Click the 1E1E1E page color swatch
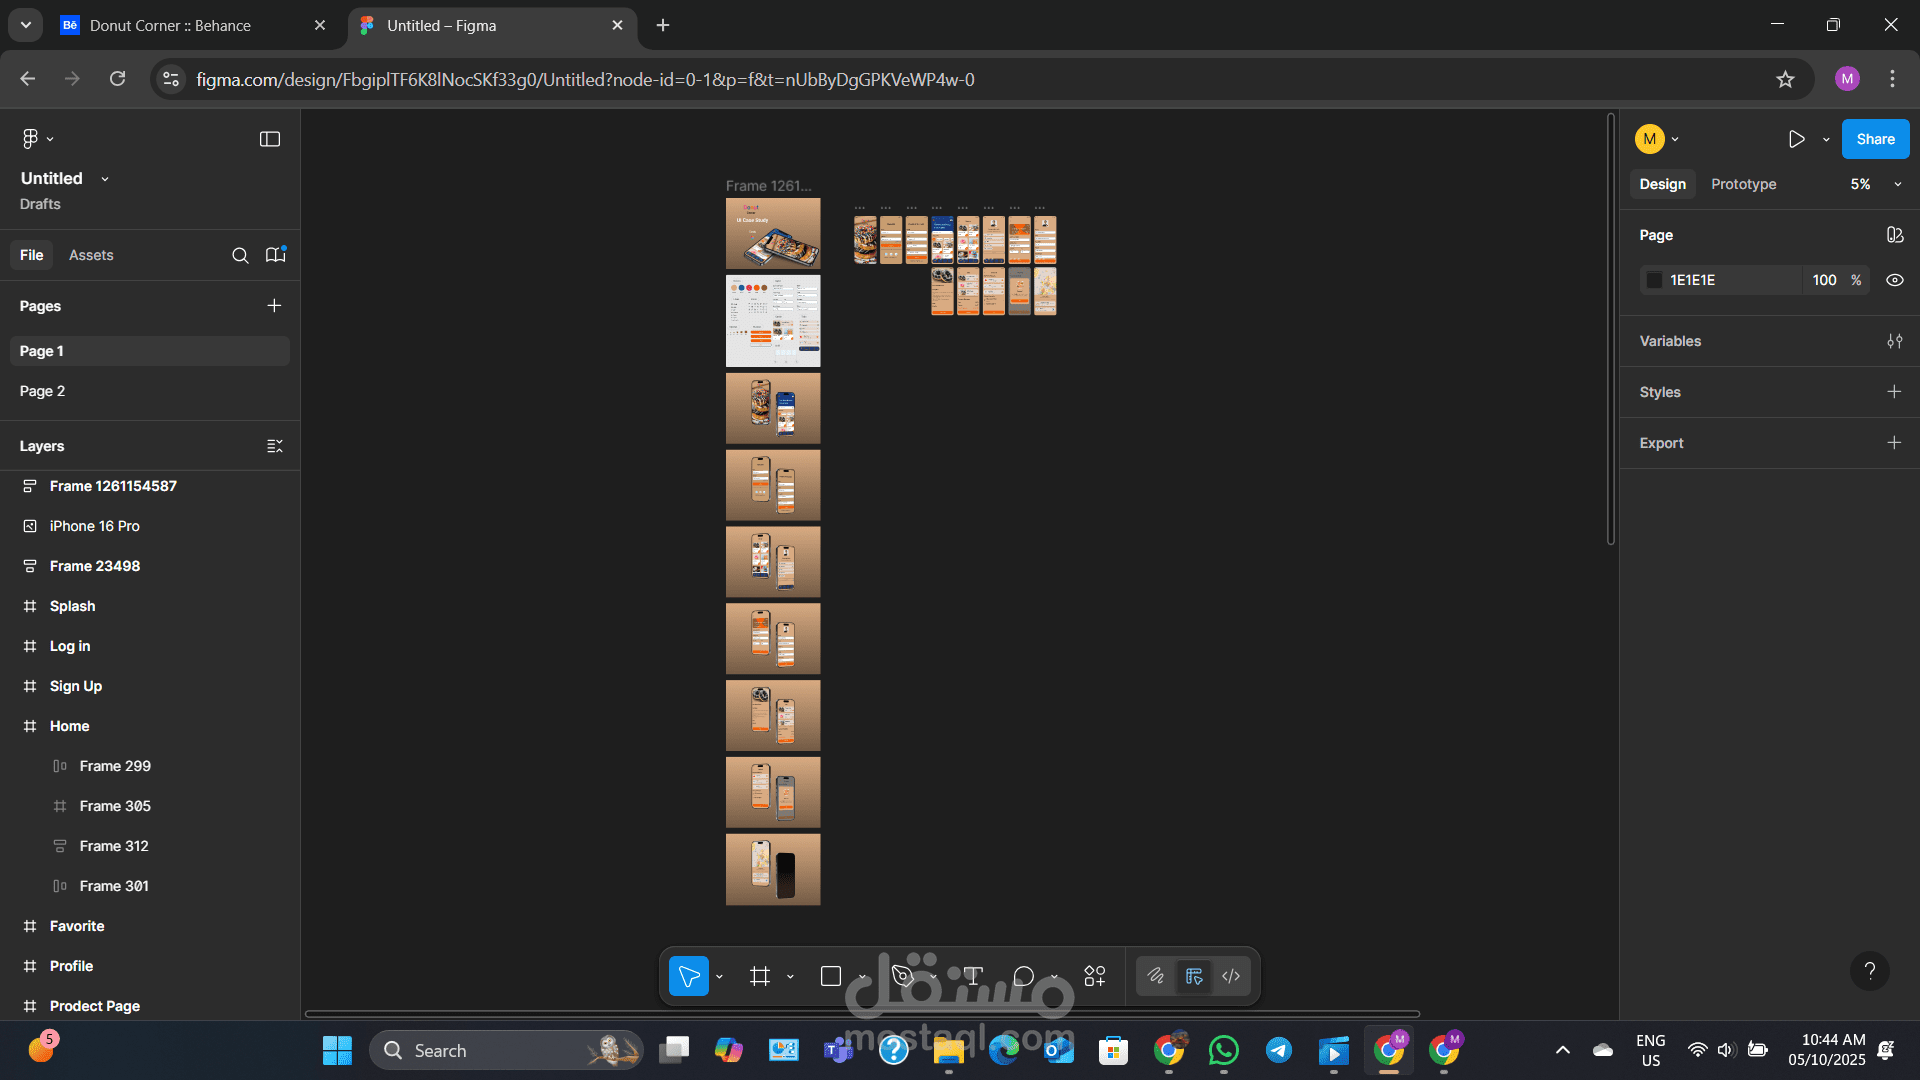Screen dimensions: 1920x1080 (1655, 280)
